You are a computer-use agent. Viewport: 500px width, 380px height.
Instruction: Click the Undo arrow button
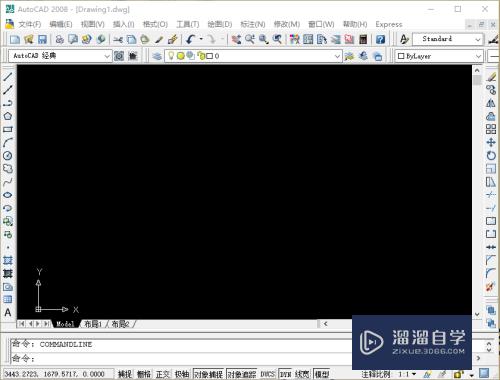click(x=191, y=39)
